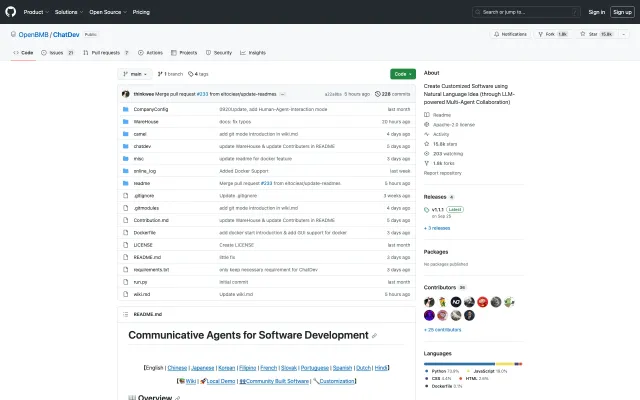Viewport: 640px width, 400px height.
Task: Open the README.md file in the list
Action: (x=147, y=257)
